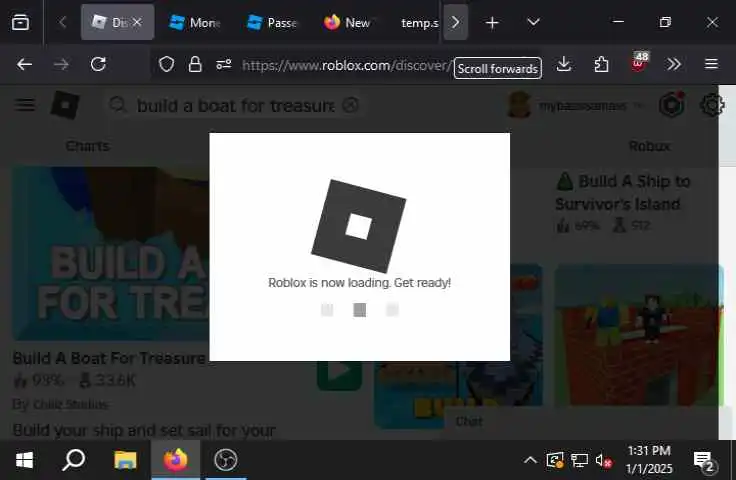Open the Chillz Studios creator link
Image resolution: width=736 pixels, height=480 pixels.
click(x=71, y=404)
